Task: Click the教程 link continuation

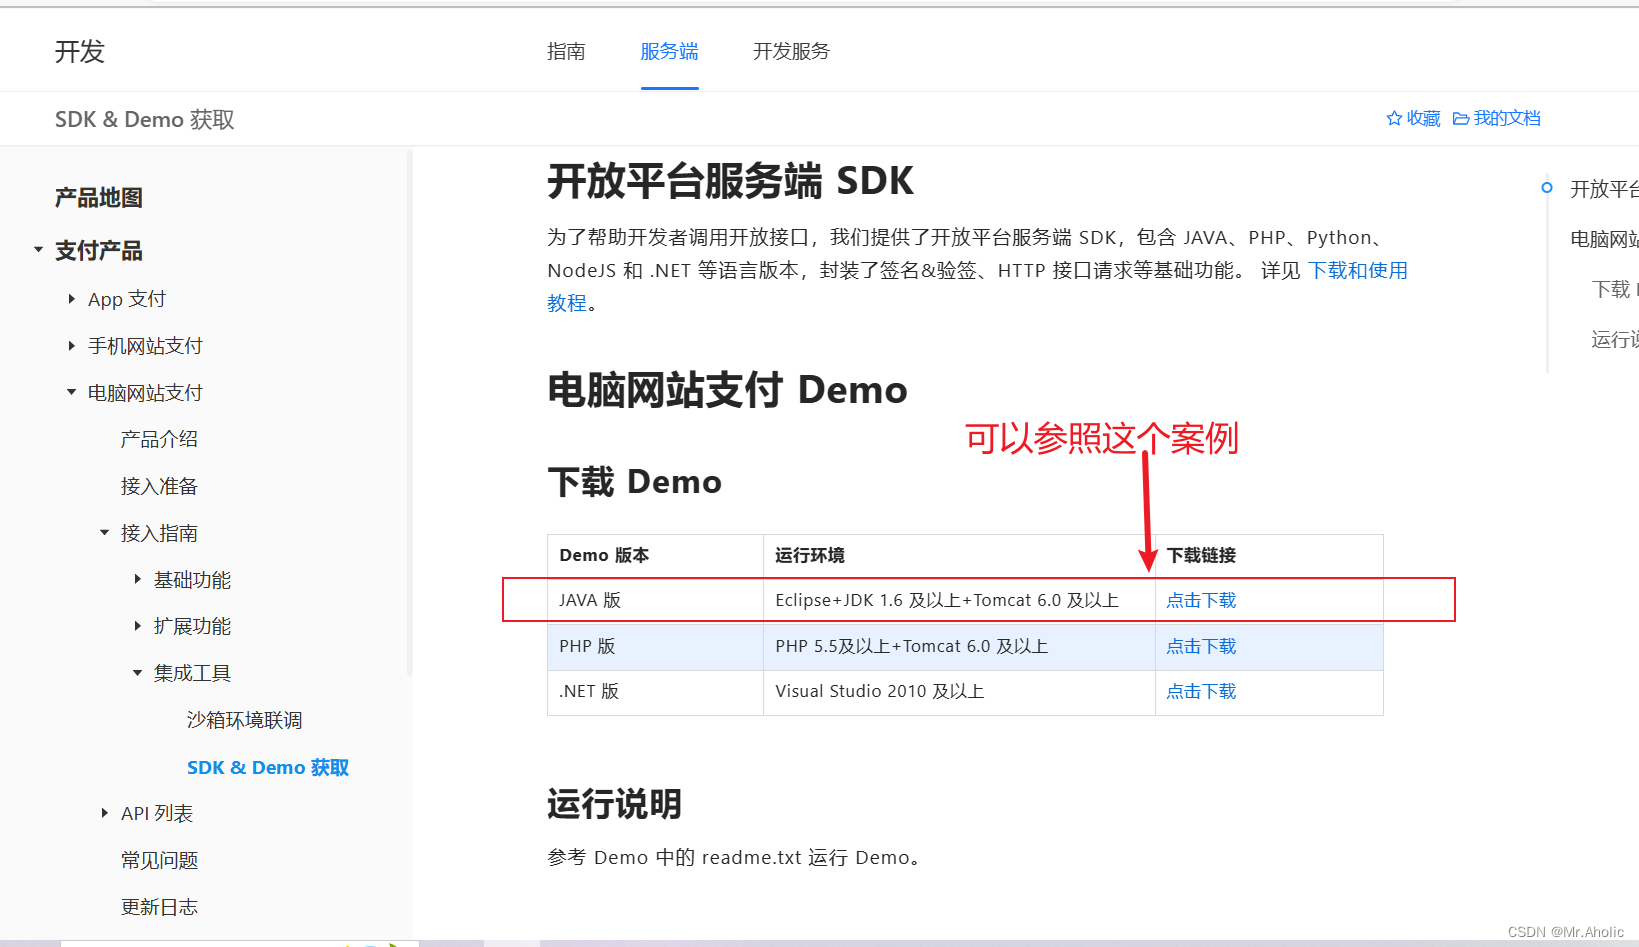Action: 567,303
